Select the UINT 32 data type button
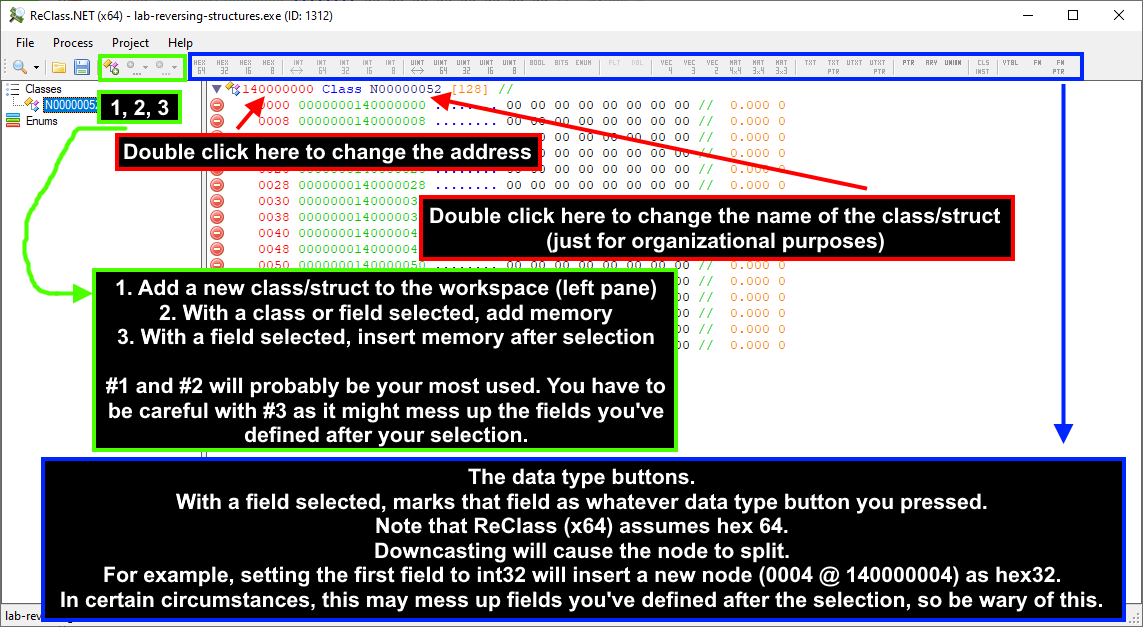Image resolution: width=1143 pixels, height=627 pixels. 464,67
